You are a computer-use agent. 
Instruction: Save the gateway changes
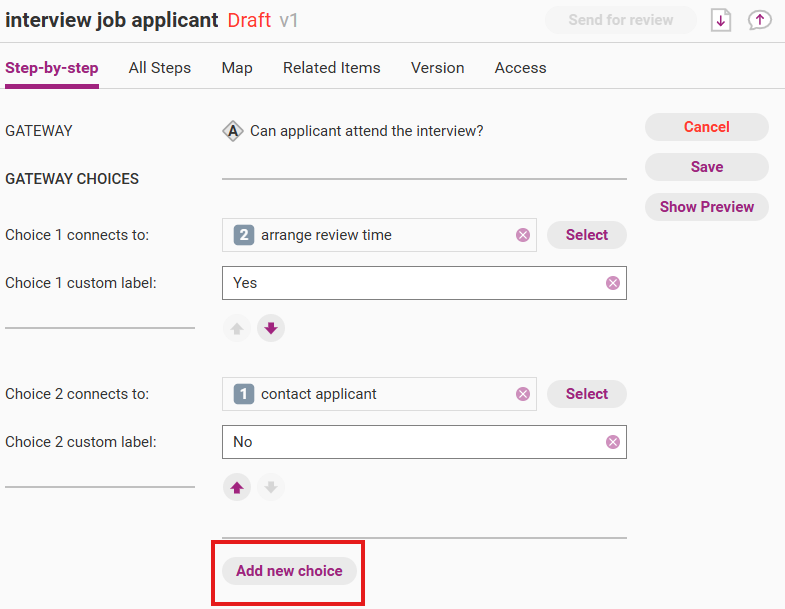[707, 167]
